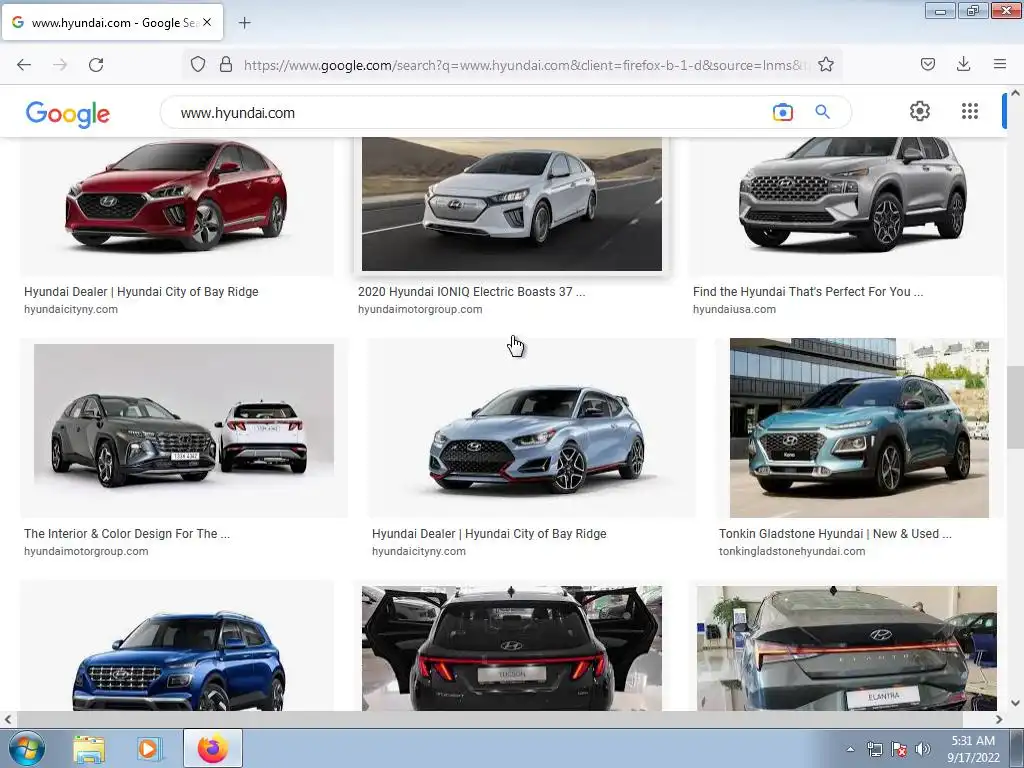Click horizontal scrollbar right arrow
This screenshot has height=768, width=1024.
point(999,719)
